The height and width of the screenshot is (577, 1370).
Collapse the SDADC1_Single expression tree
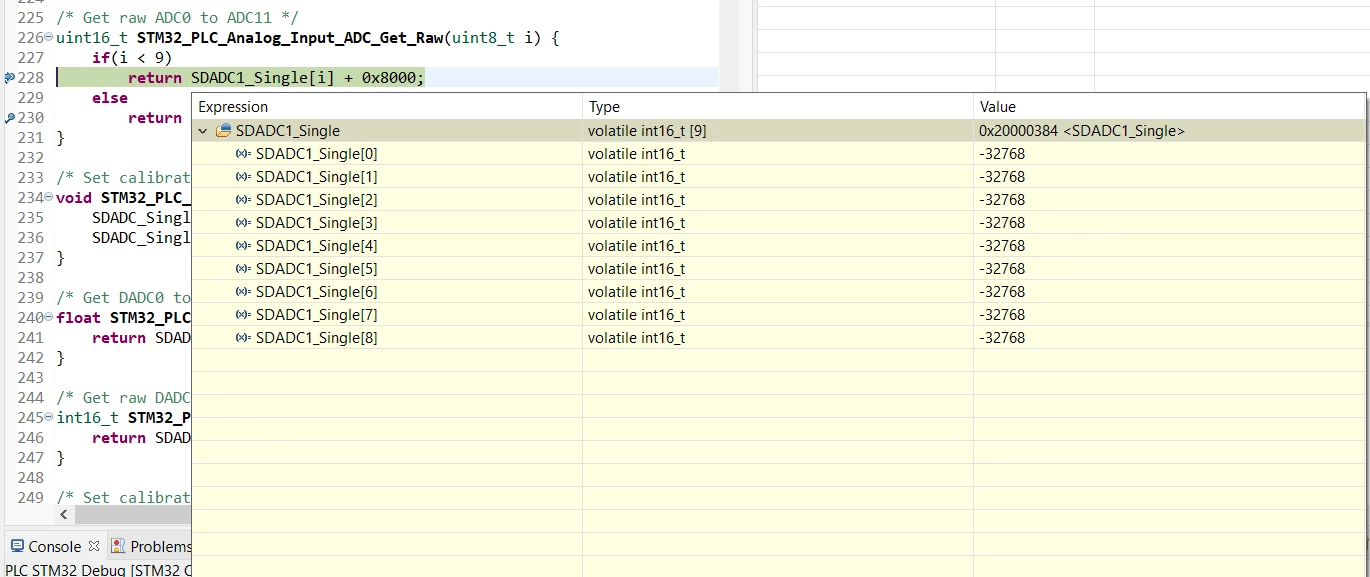pyautogui.click(x=203, y=131)
